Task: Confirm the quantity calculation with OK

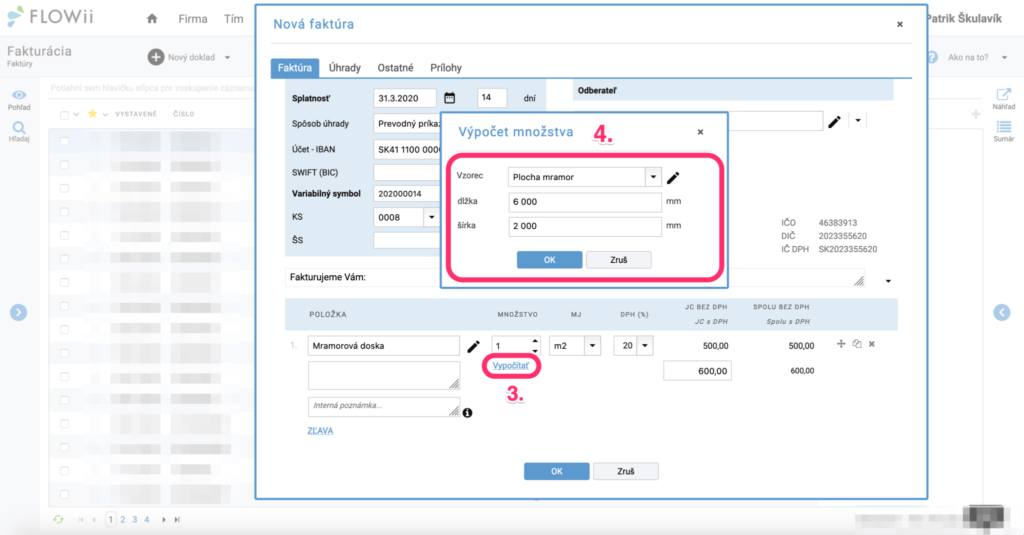Action: 549,260
